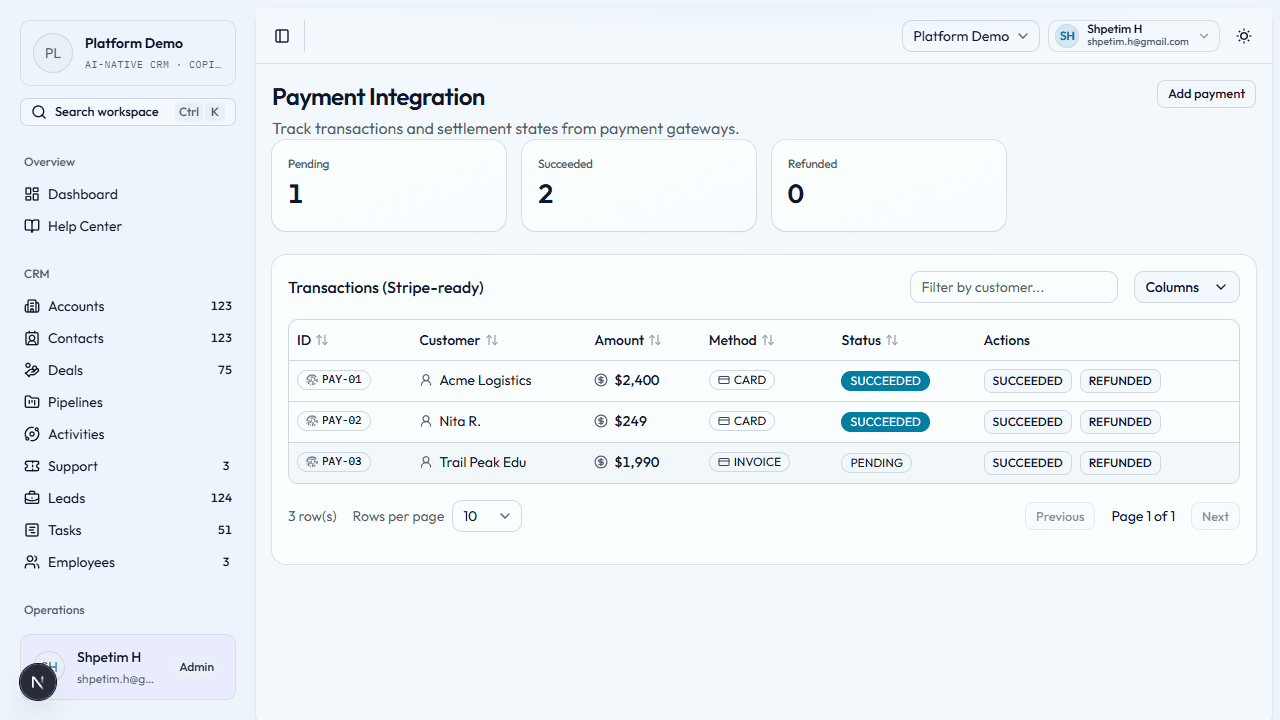1280x720 pixels.
Task: Open the Columns visibility dropdown
Action: coord(1185,287)
